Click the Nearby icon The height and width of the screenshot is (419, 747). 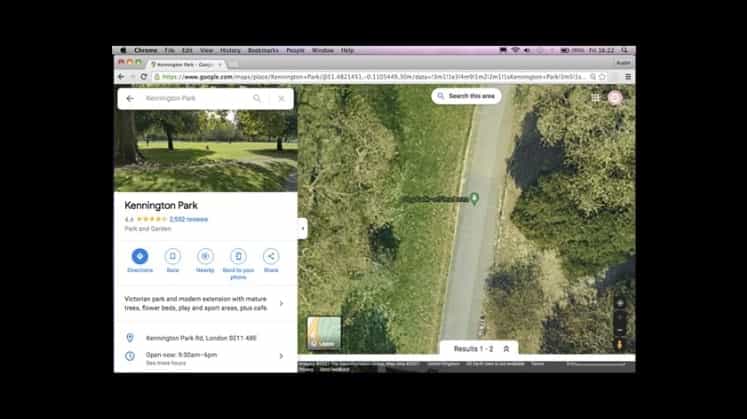205,256
